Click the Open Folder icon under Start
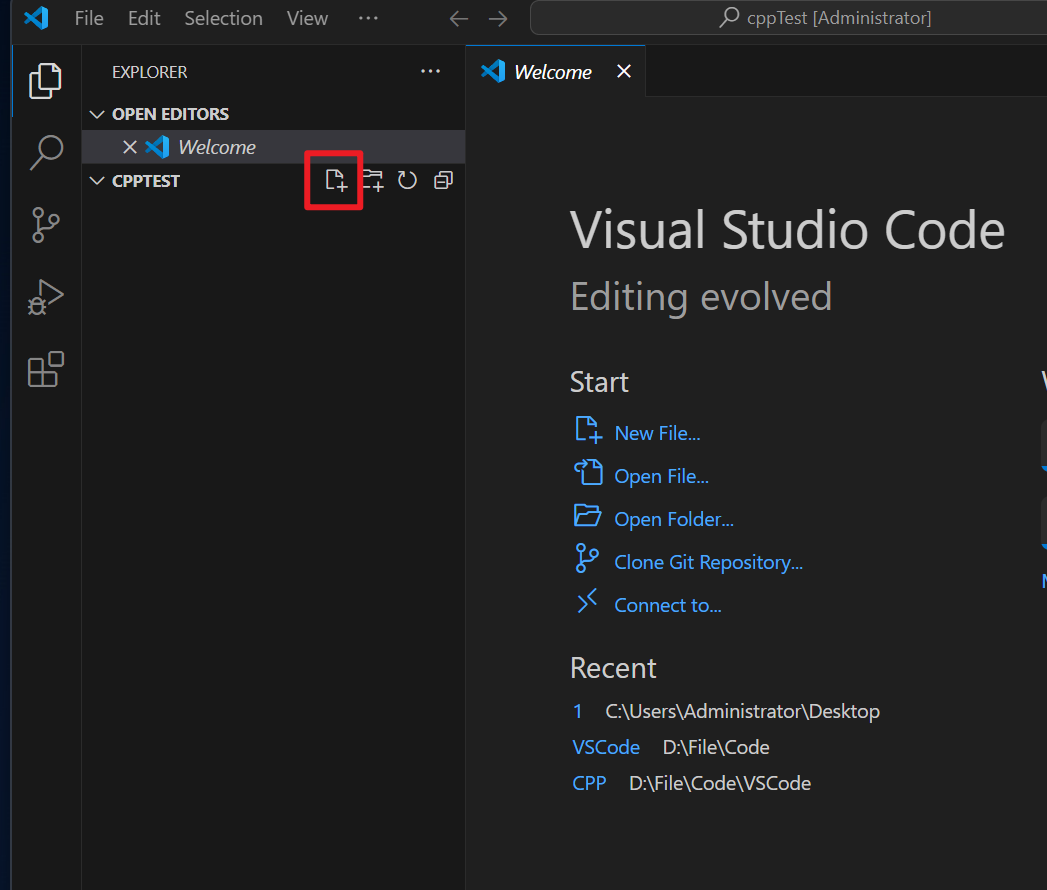The image size is (1047, 890). 588,515
